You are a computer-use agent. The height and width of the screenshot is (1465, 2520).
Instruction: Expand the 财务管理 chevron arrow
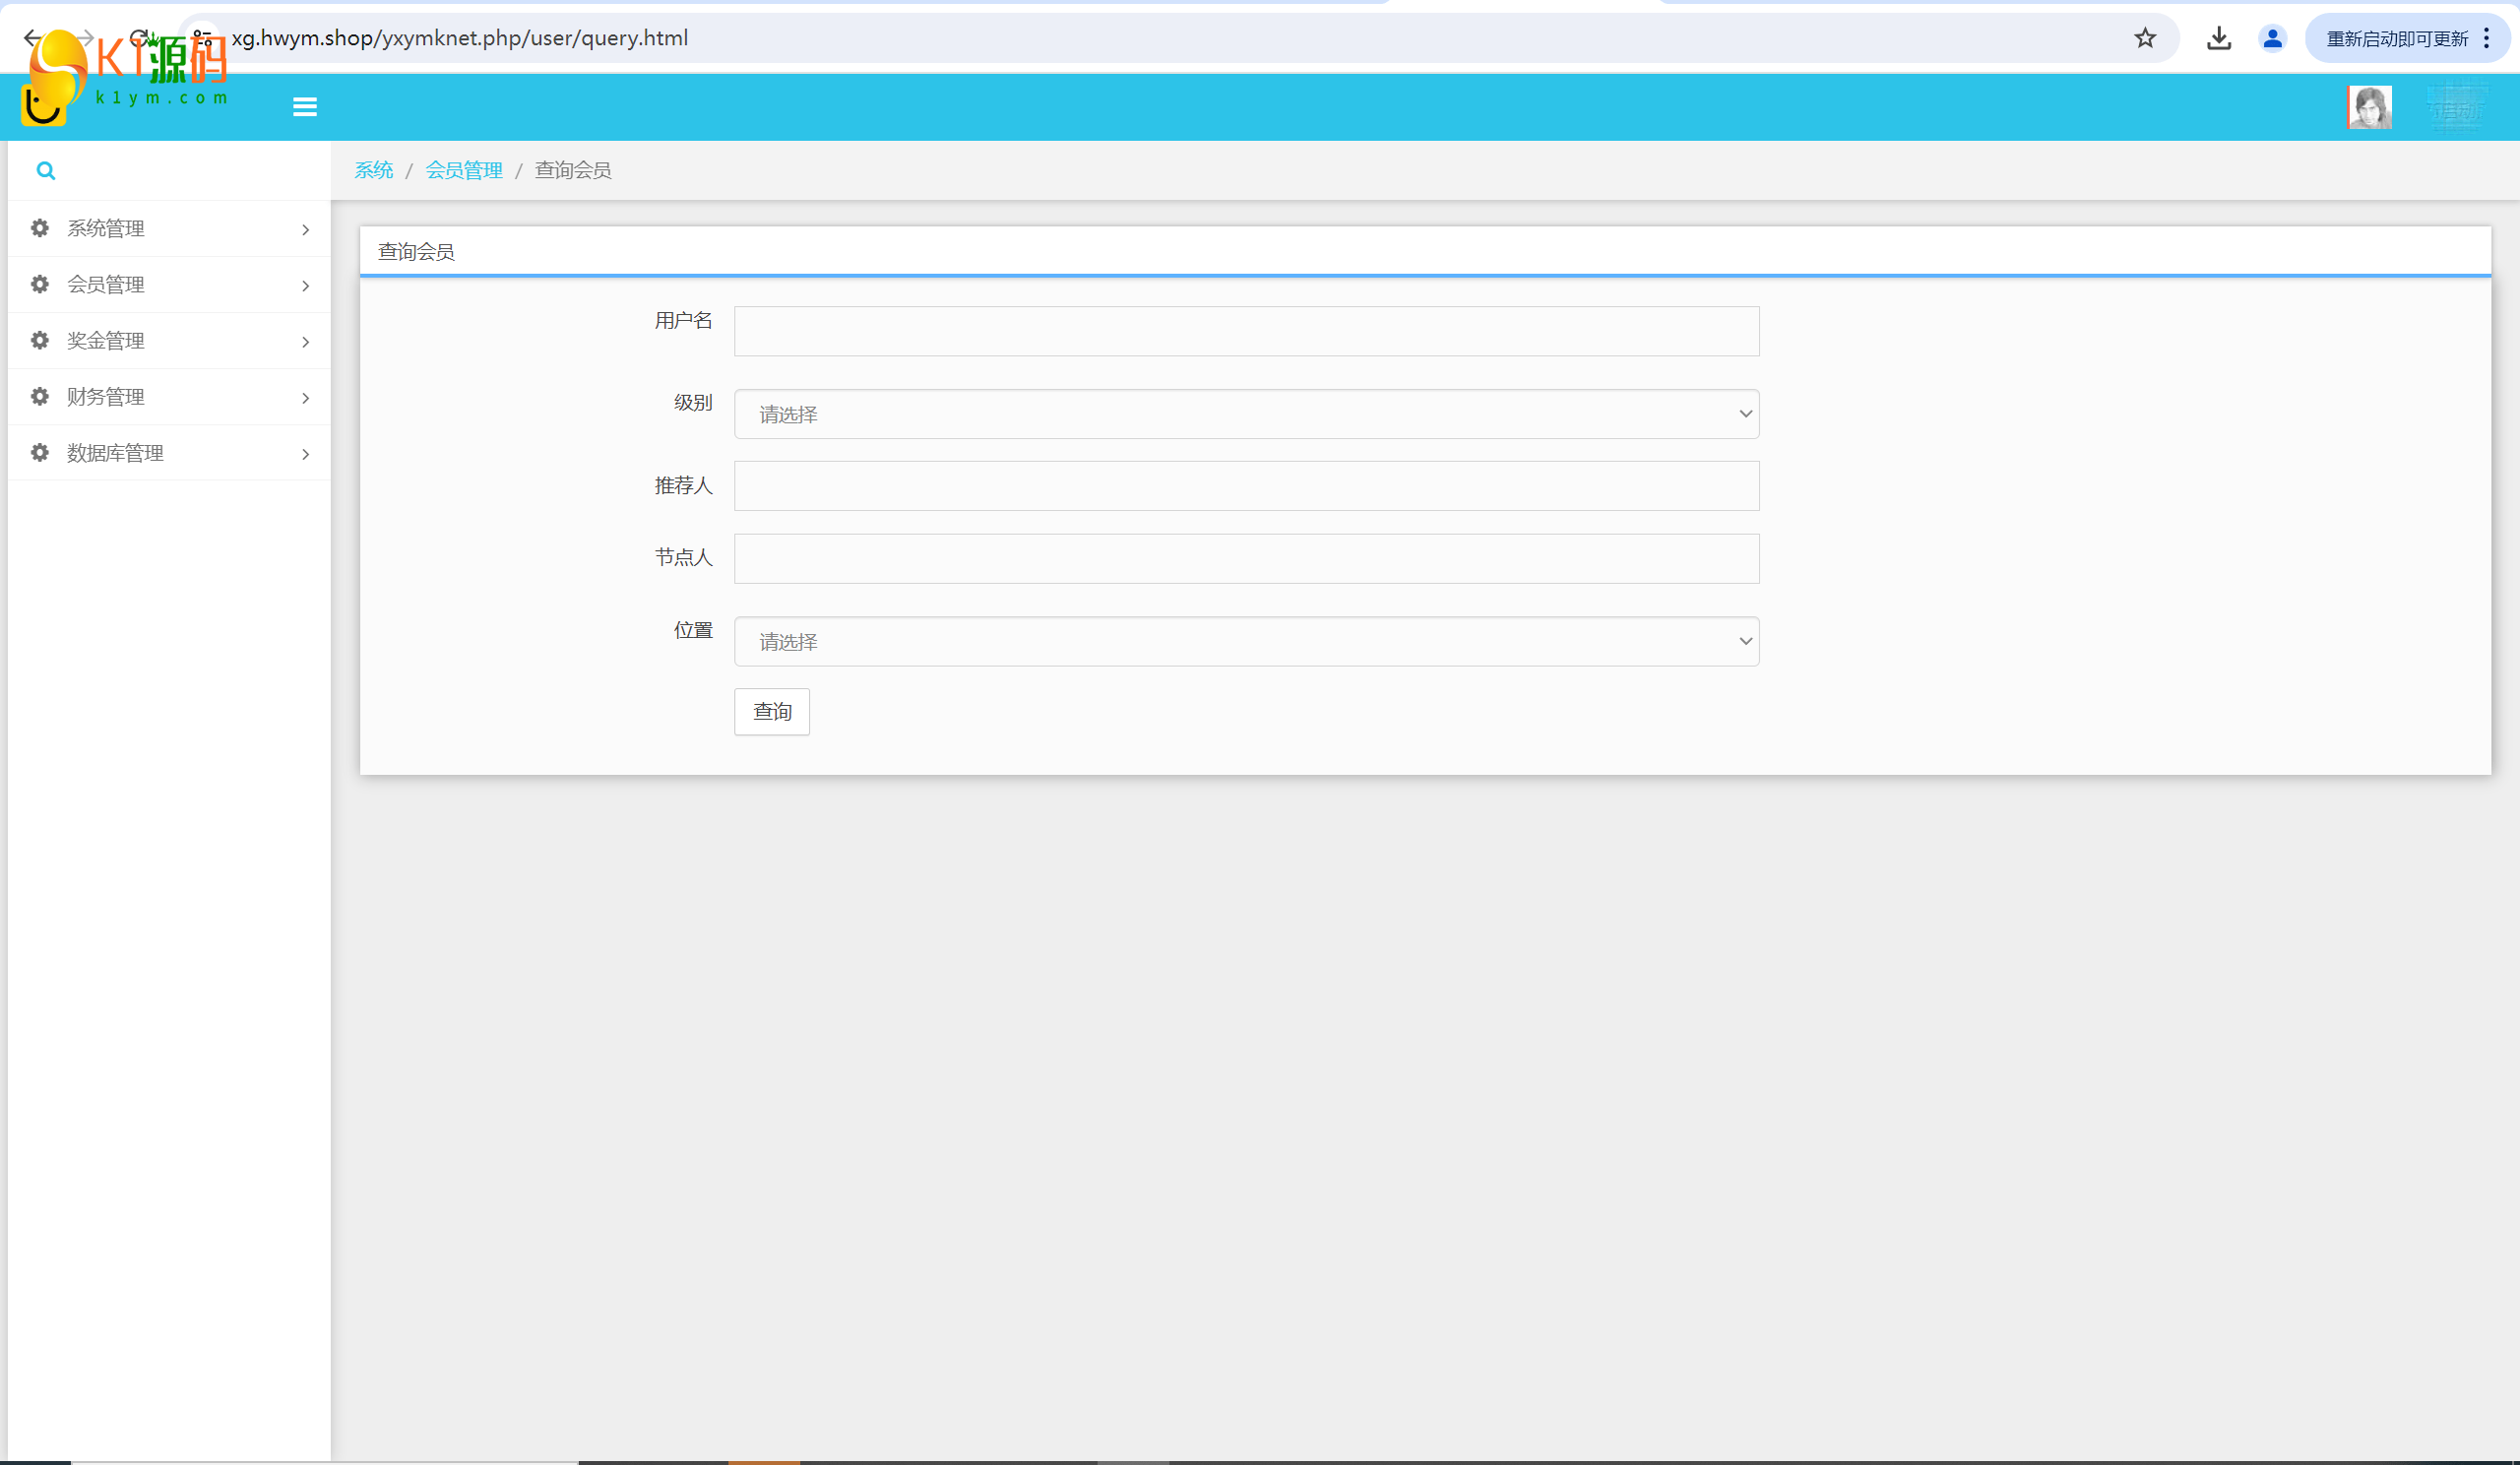[x=306, y=398]
